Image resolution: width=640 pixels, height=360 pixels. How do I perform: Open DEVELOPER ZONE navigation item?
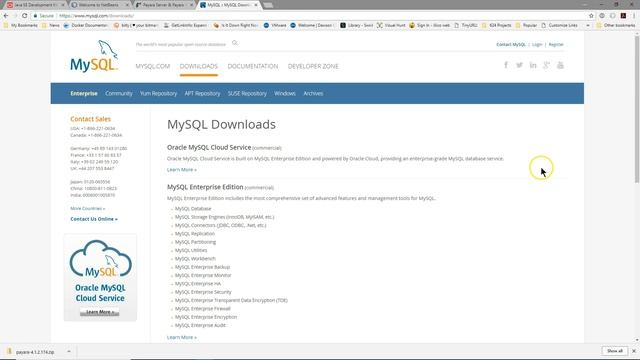coord(313,66)
